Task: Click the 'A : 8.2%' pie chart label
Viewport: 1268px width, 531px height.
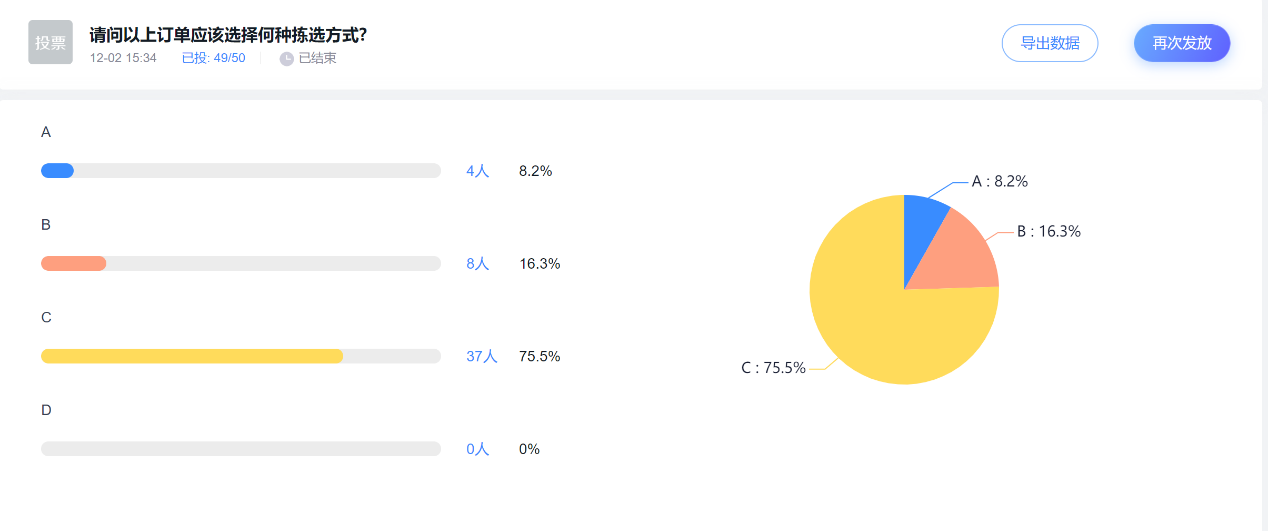Action: pyautogui.click(x=1000, y=182)
